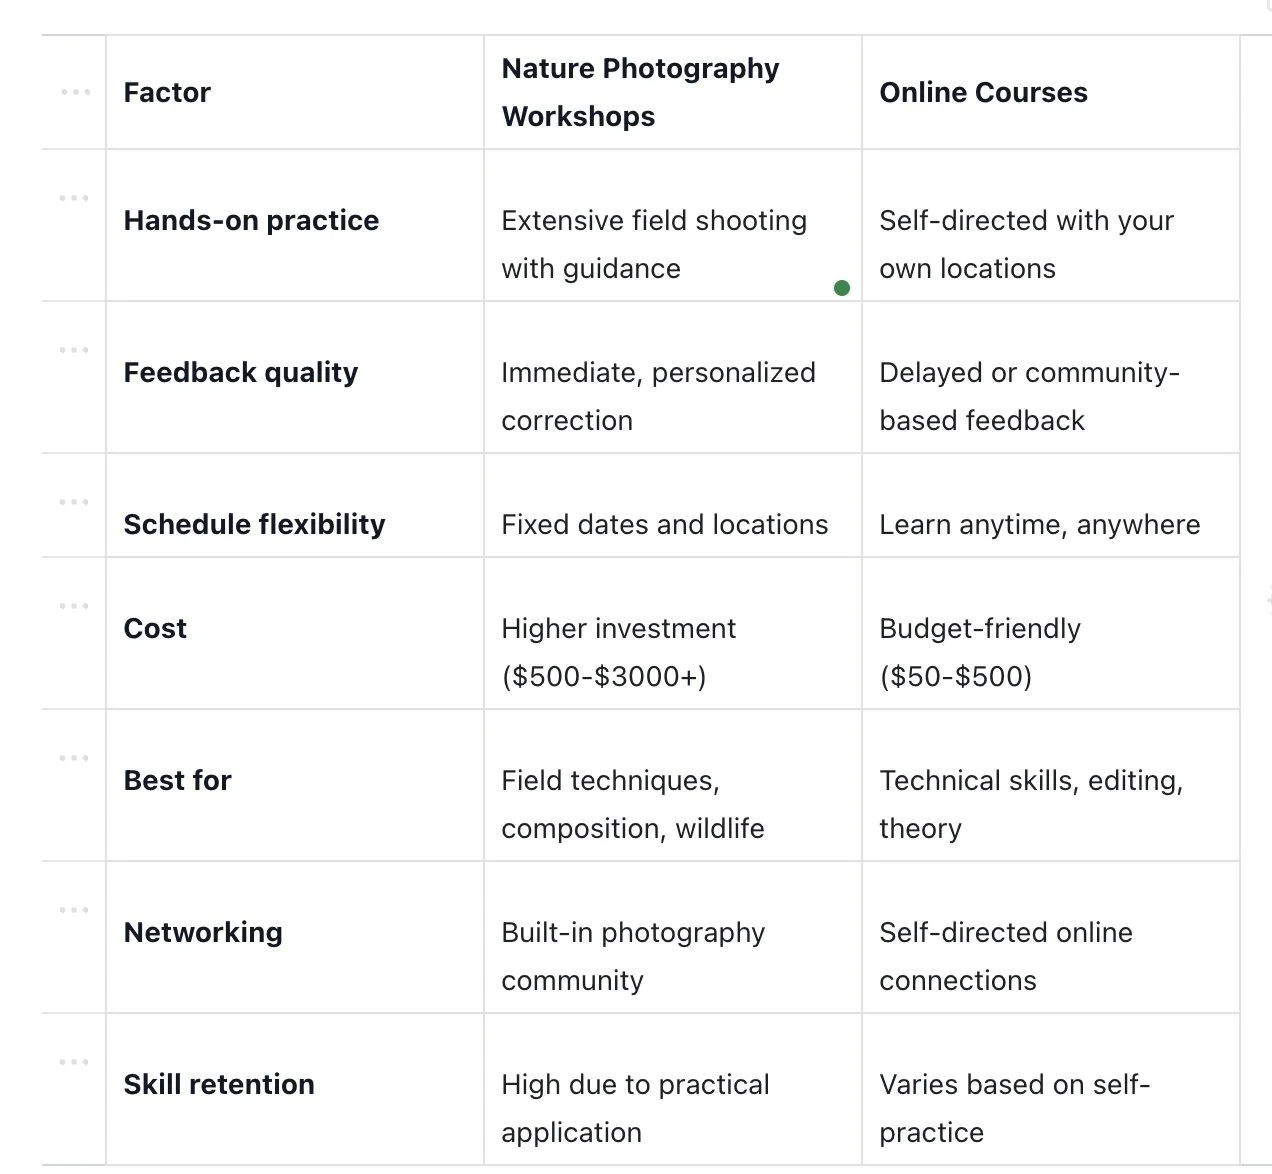Click the 'Fixed dates and locations' cell
The height and width of the screenshot is (1174, 1272).
click(x=664, y=525)
